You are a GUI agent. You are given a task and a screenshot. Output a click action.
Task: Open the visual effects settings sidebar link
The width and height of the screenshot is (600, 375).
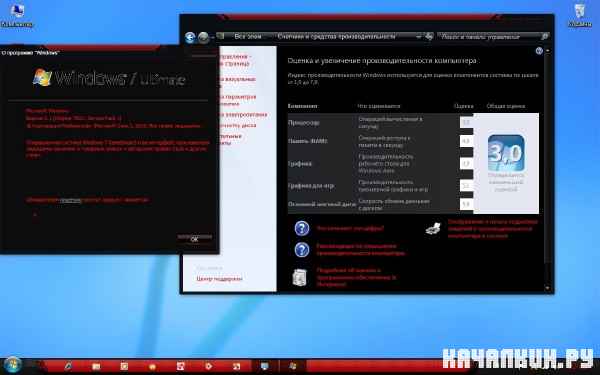237,82
